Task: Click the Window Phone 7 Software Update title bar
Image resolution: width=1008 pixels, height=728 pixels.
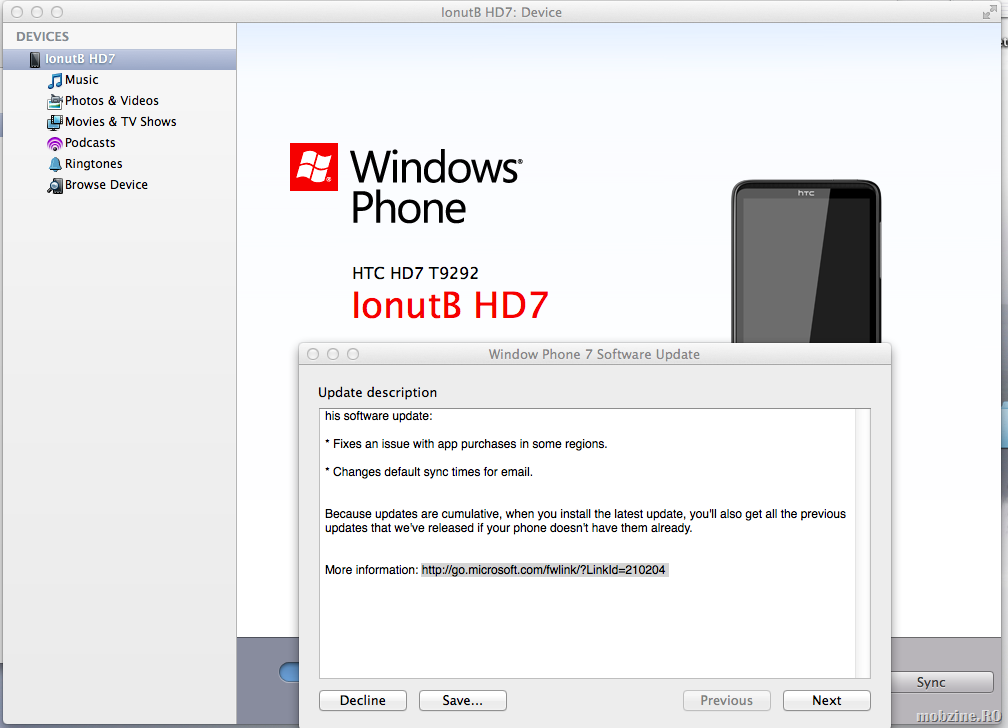Action: point(594,354)
